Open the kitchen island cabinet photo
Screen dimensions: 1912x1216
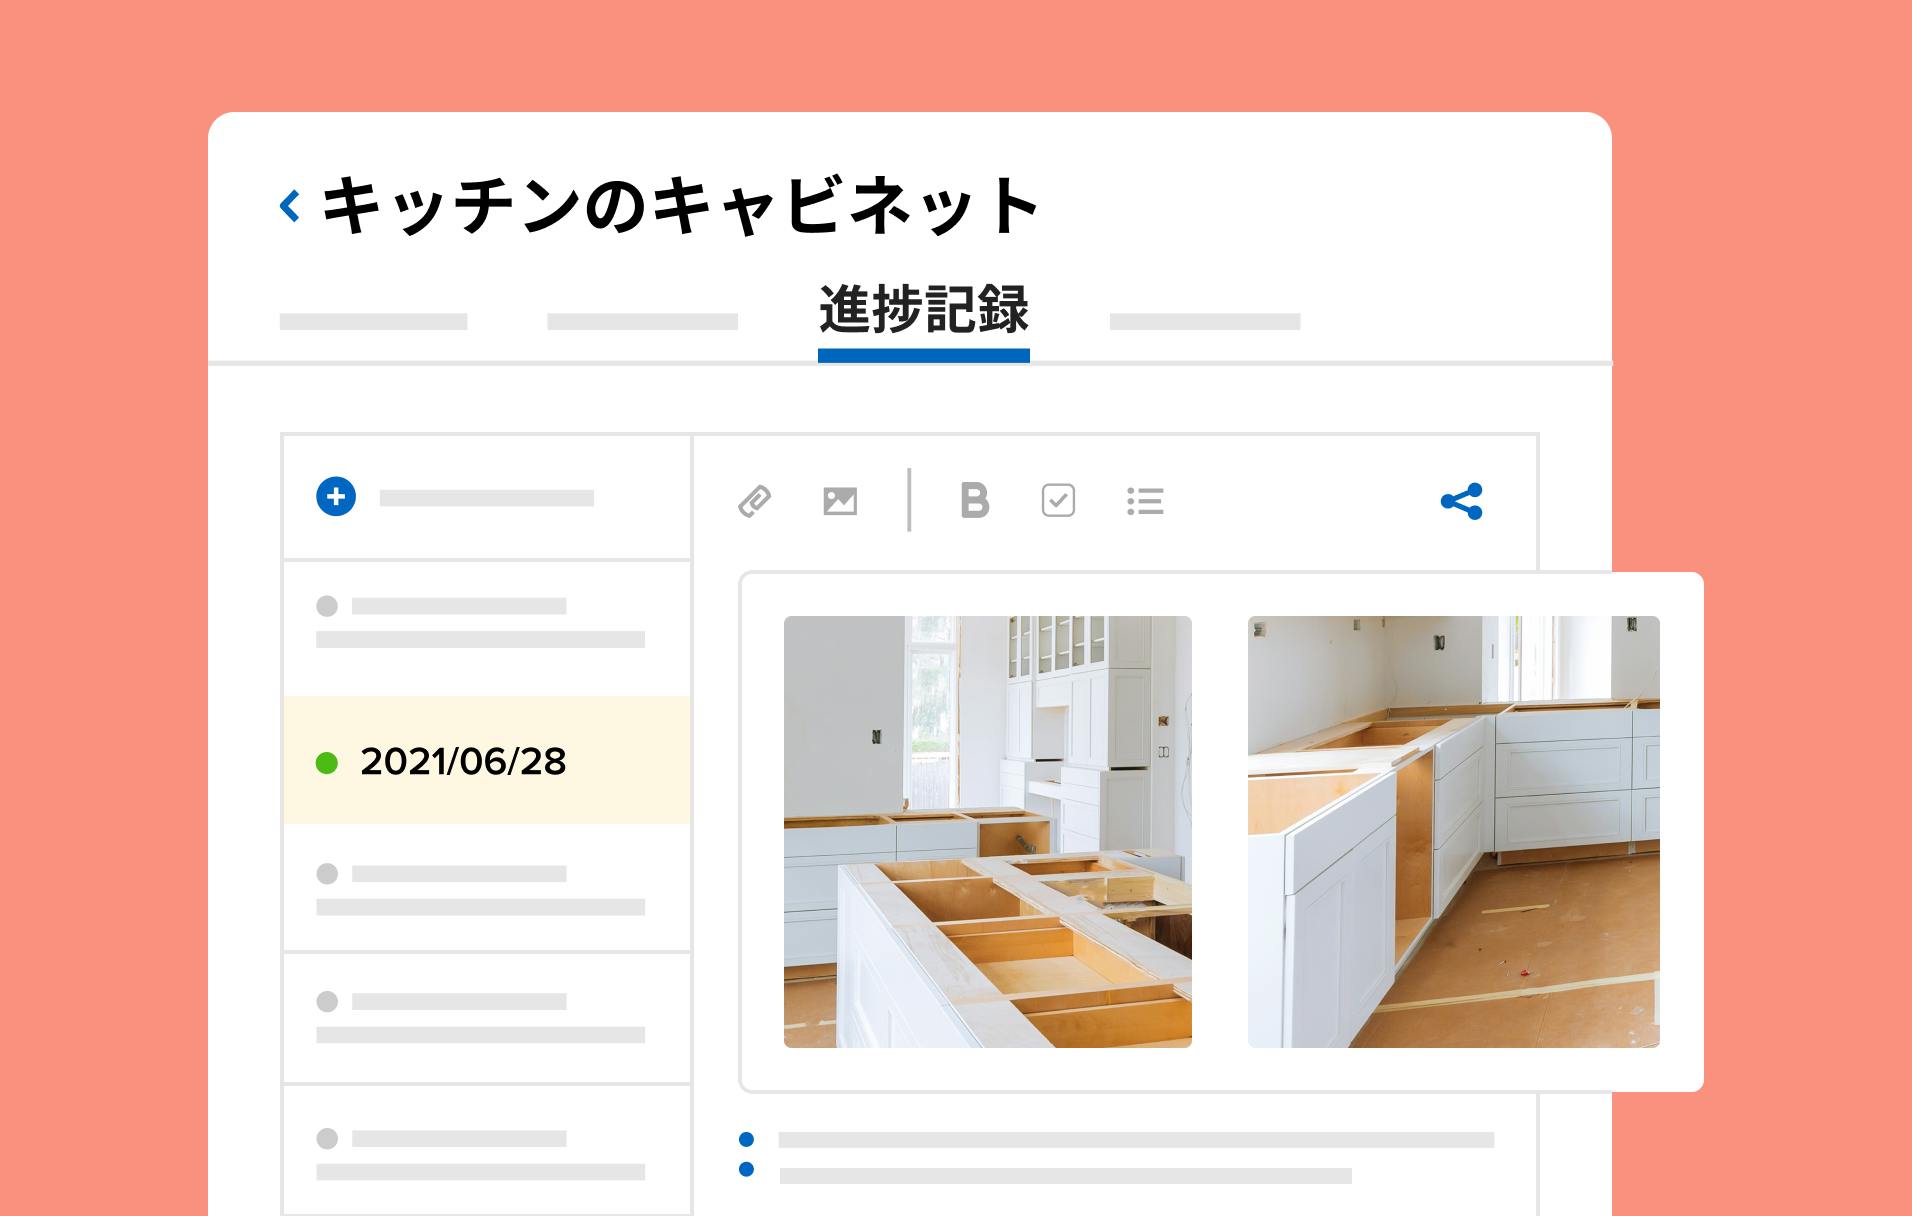(x=988, y=832)
